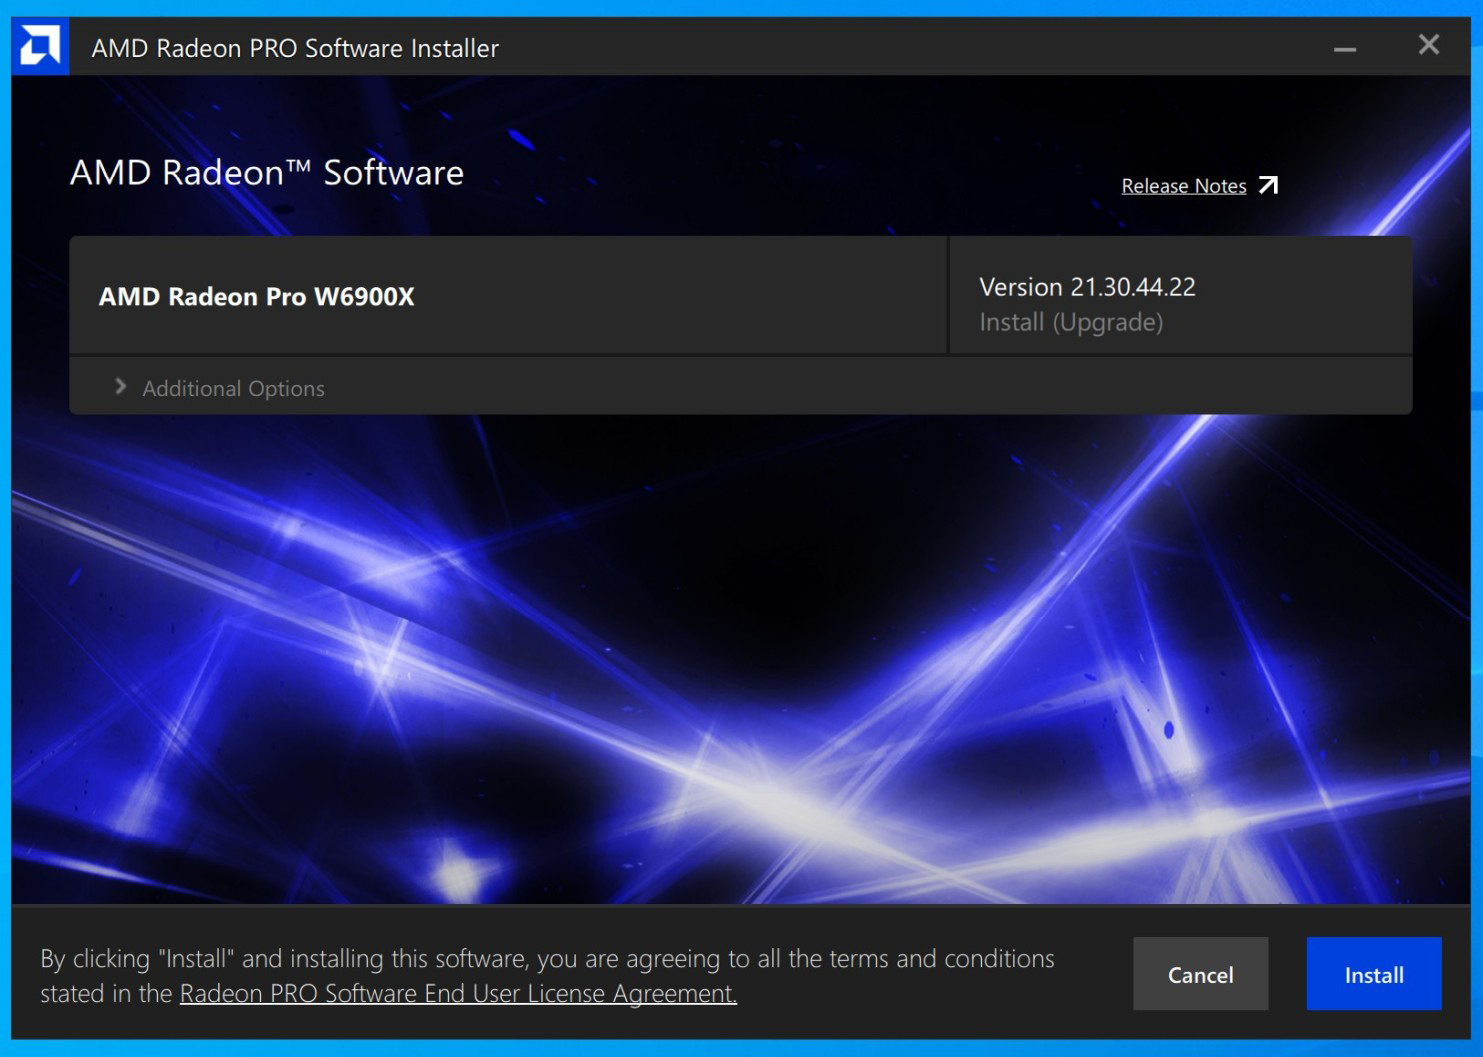
Task: Expand the Additional Options section
Action: pyautogui.click(x=233, y=388)
